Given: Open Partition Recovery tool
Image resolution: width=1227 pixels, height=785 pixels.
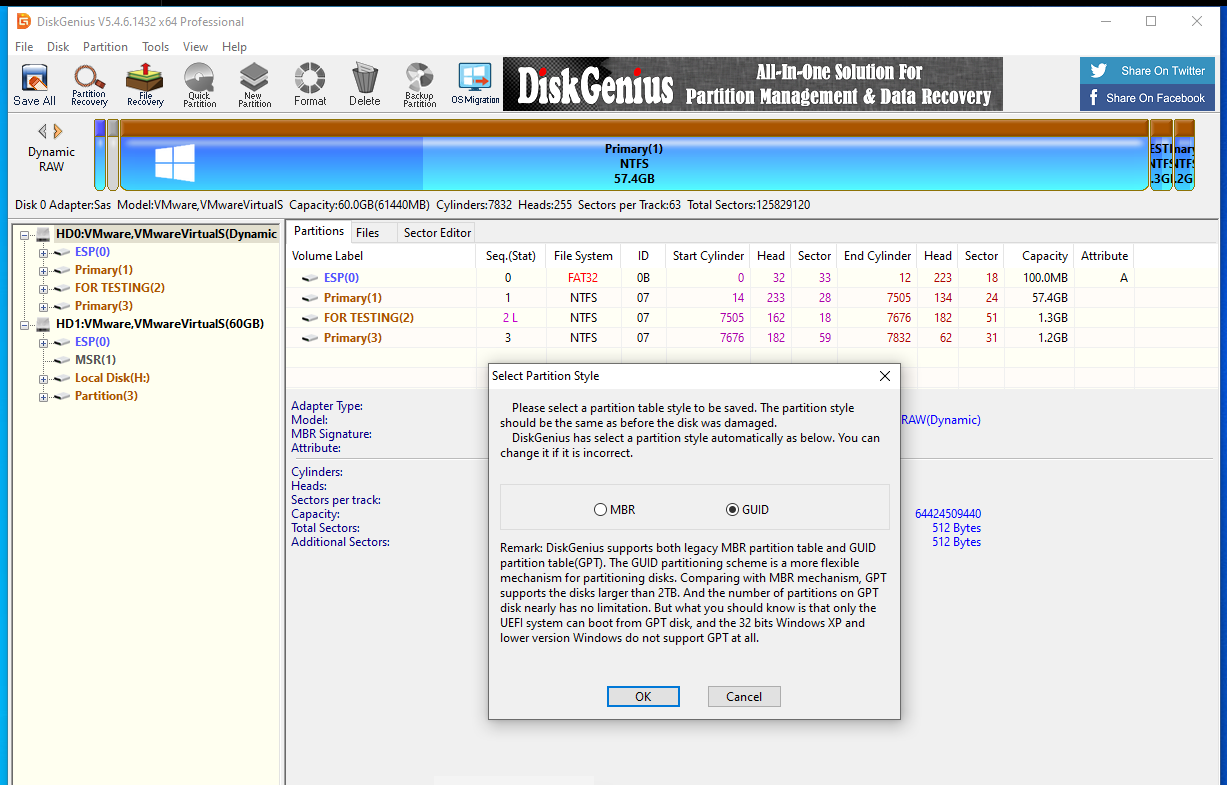Looking at the screenshot, I should click(89, 85).
